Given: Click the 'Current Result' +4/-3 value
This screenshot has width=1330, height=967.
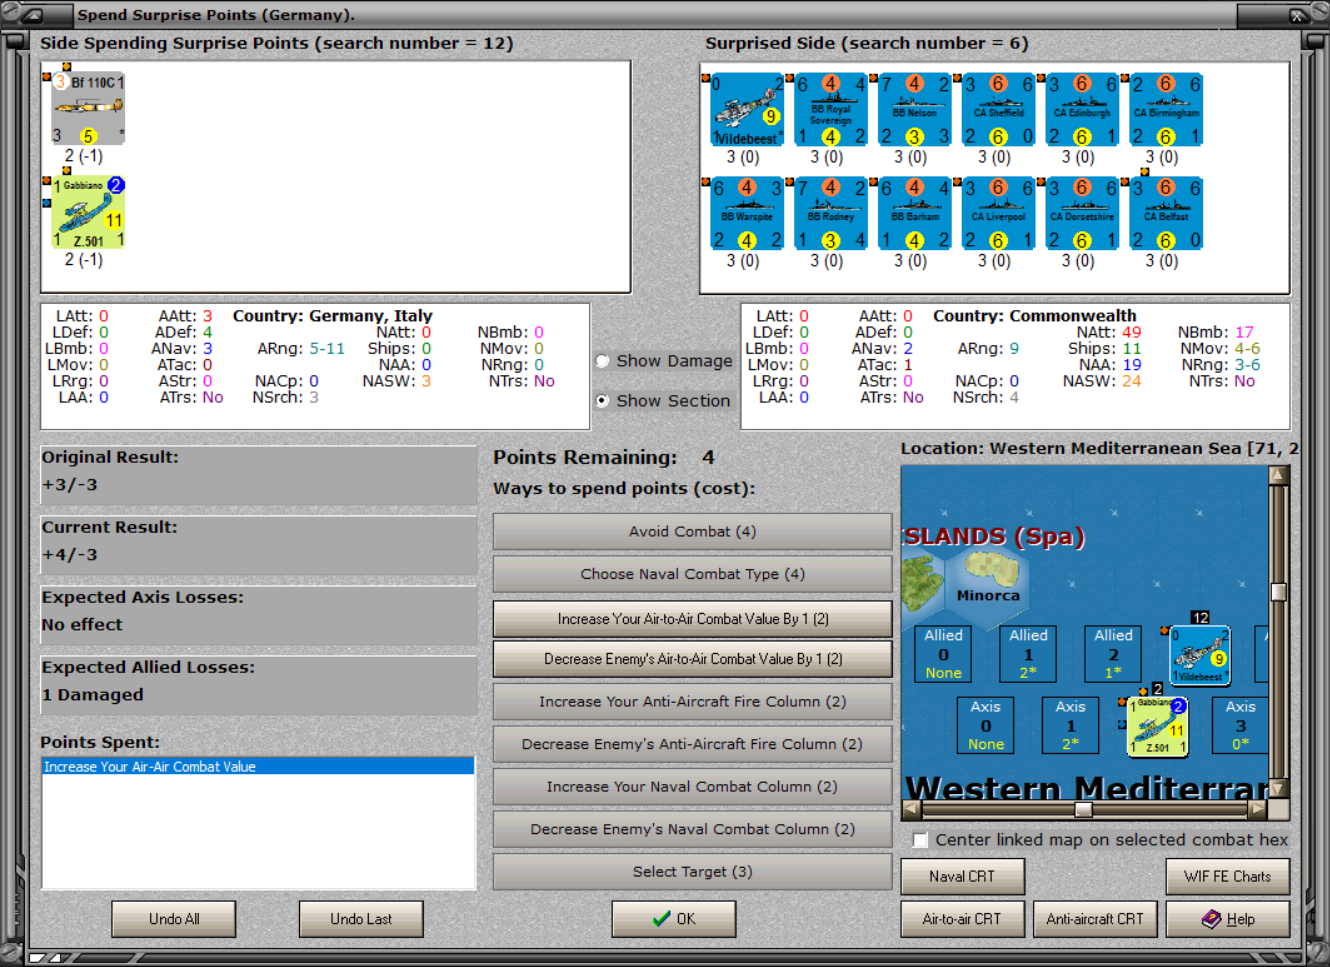Looking at the screenshot, I should point(70,555).
